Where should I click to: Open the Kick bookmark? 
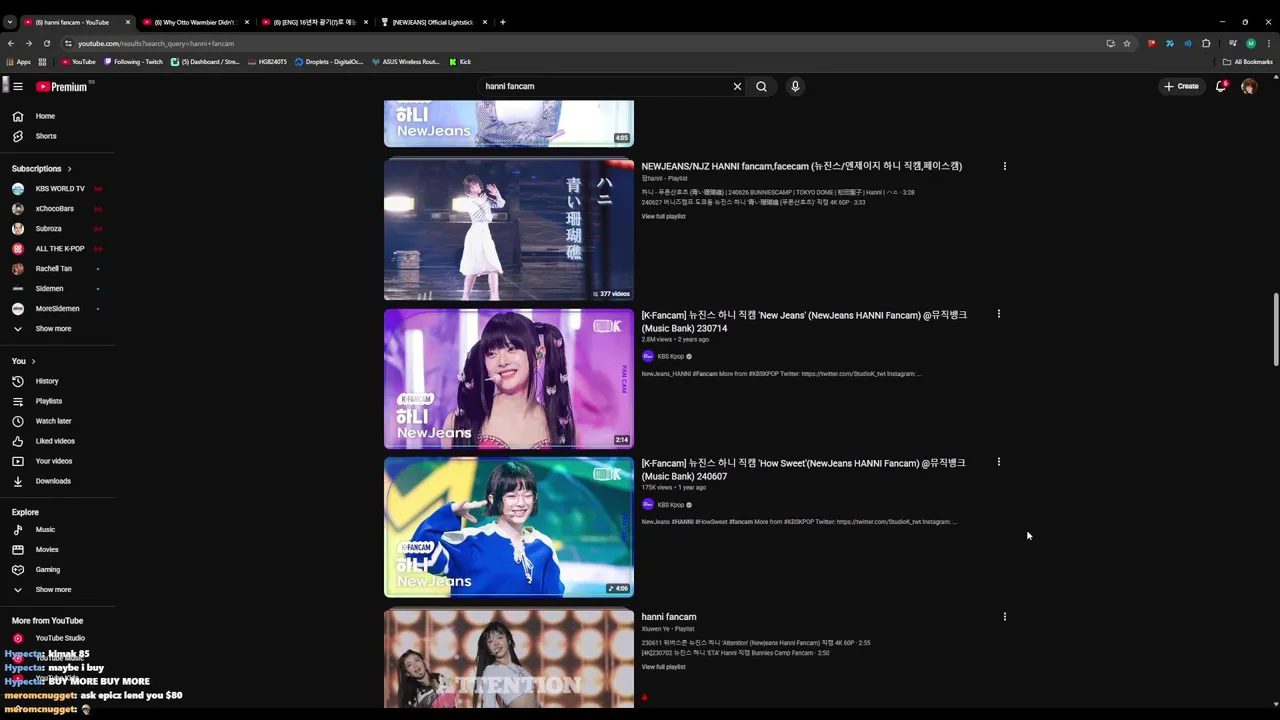tap(460, 62)
